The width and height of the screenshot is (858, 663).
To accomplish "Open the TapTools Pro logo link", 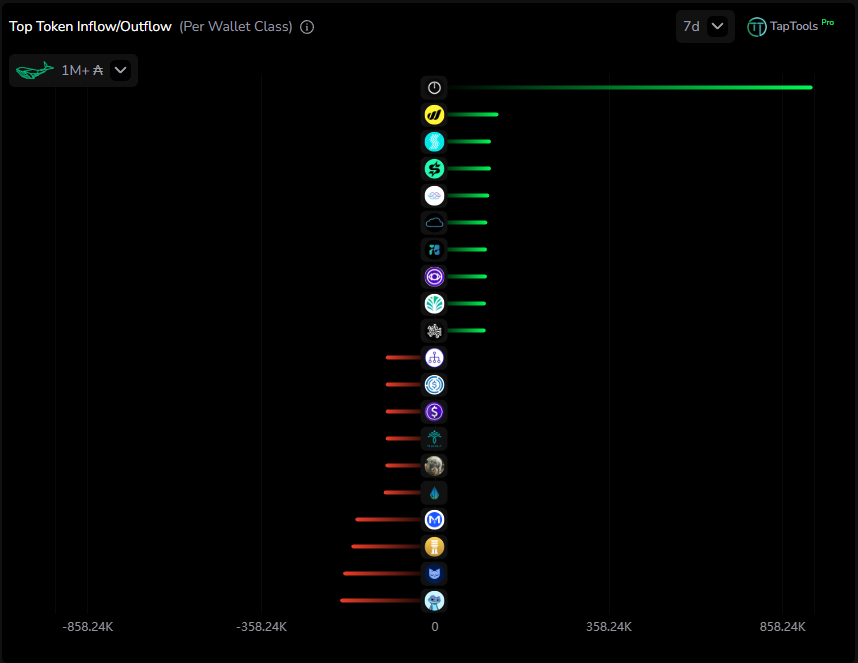I will pos(790,26).
